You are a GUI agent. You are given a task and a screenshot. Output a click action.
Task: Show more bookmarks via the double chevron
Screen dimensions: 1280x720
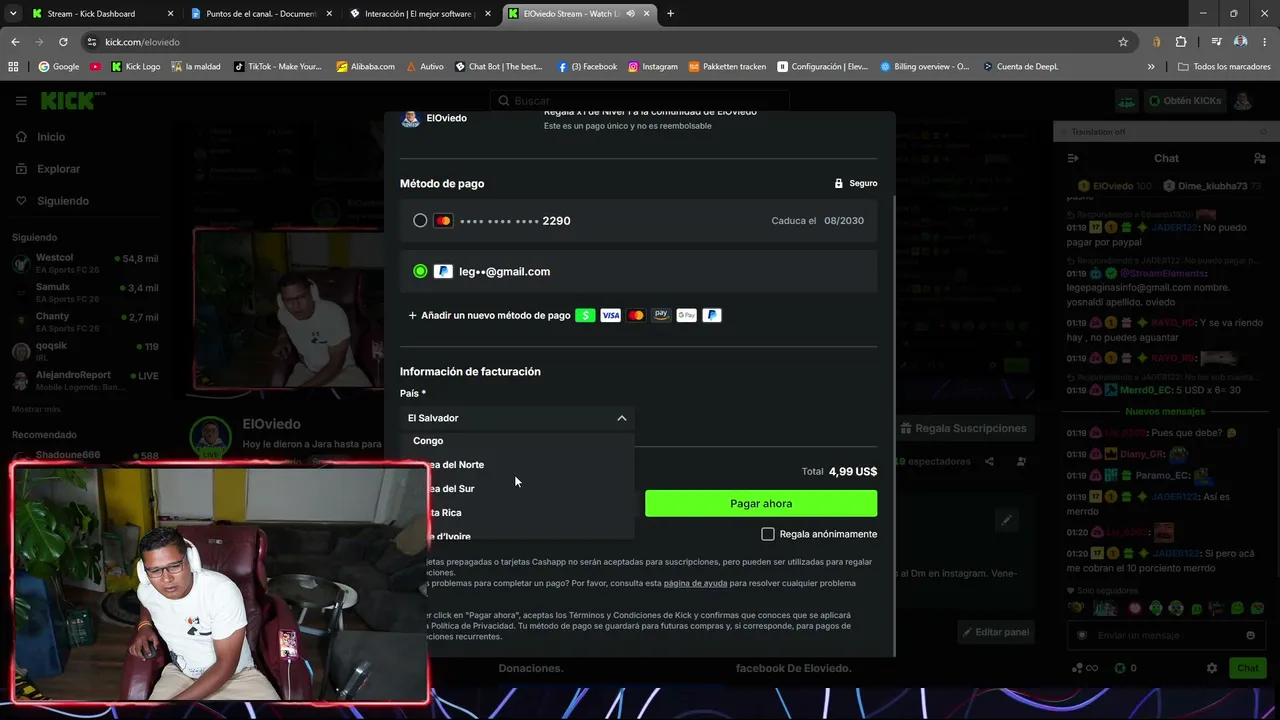(1151, 67)
